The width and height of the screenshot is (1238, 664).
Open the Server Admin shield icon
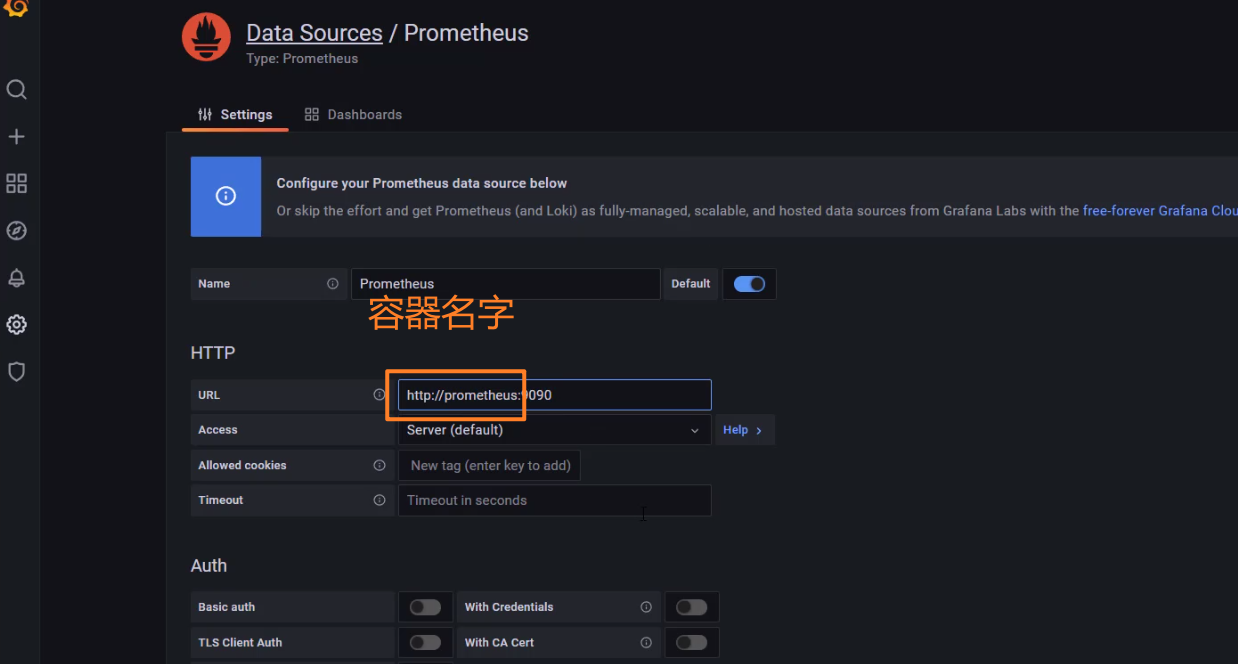click(16, 372)
